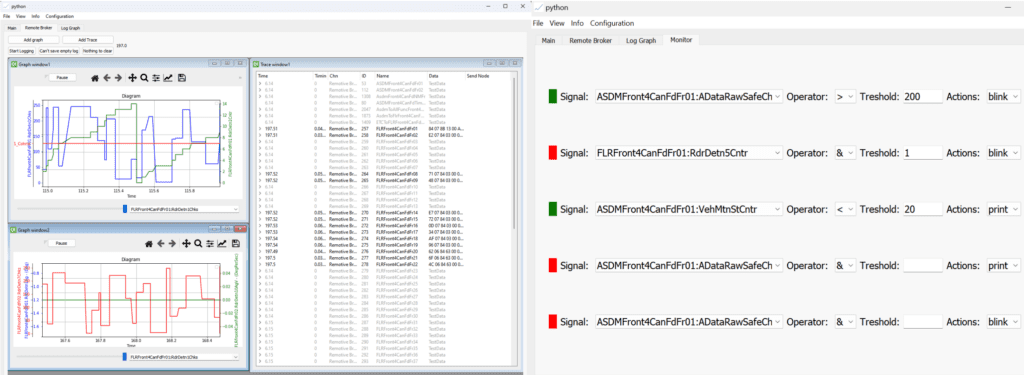Open Actions dropdown in RdrDetn5Cntr row
1024x375 pixels.
click(1003, 153)
